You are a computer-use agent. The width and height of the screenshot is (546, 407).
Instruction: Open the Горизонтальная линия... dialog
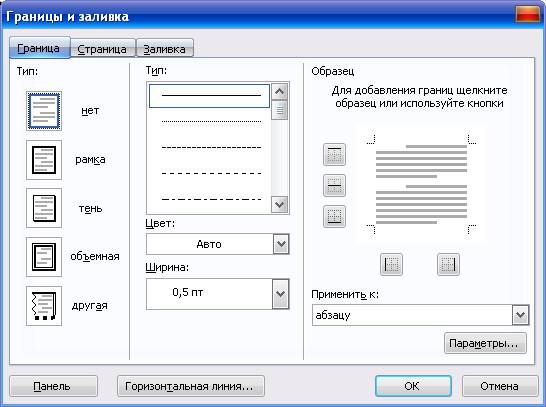[x=191, y=386]
